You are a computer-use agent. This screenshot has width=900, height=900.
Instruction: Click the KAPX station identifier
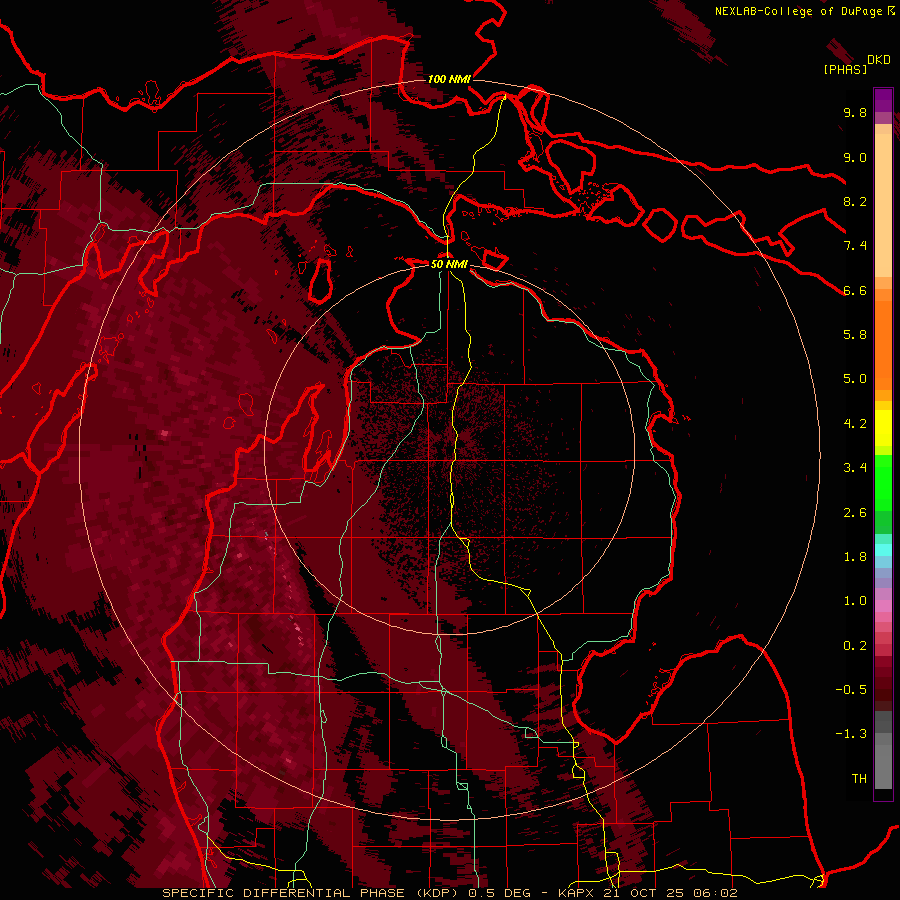(578, 893)
